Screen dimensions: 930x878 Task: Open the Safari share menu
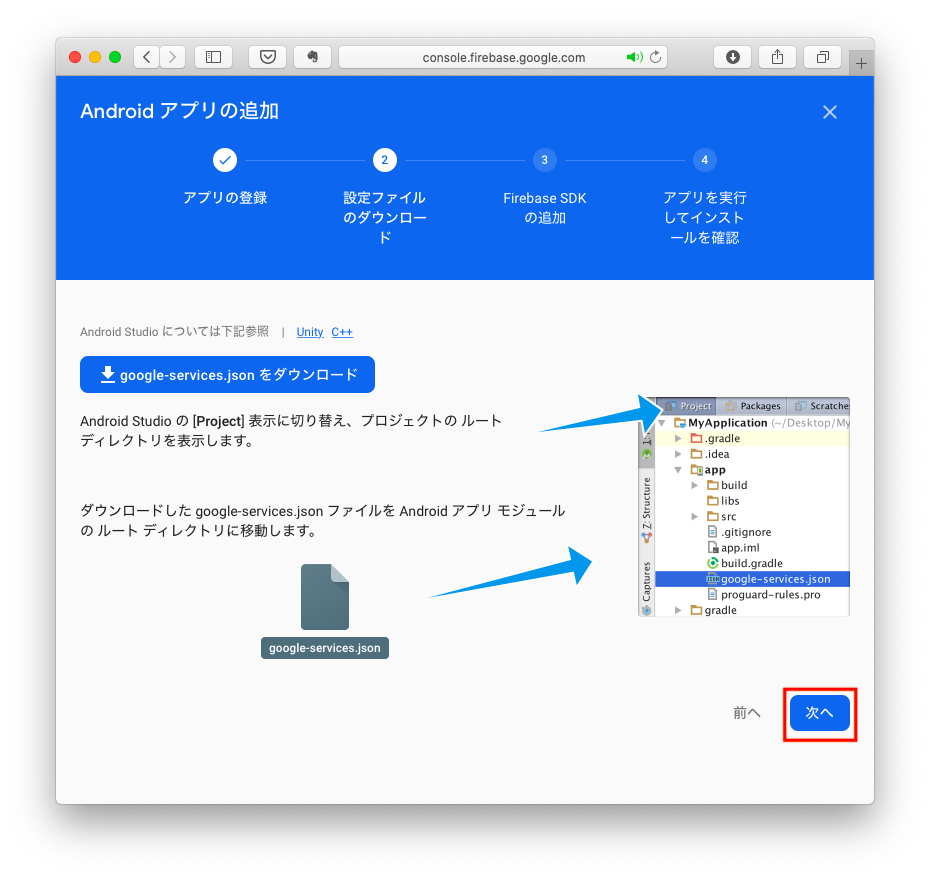click(778, 57)
